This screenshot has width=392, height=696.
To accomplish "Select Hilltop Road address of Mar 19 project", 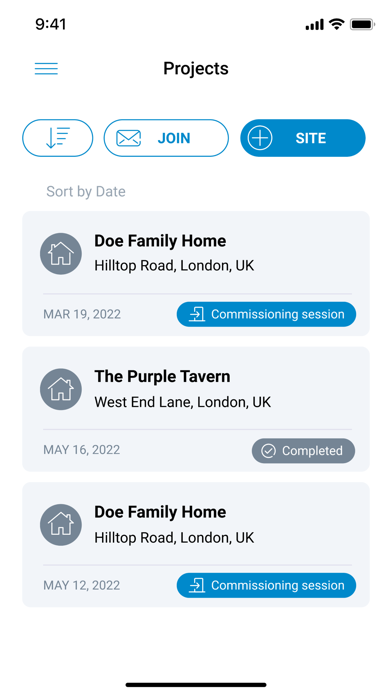I will 174,266.
